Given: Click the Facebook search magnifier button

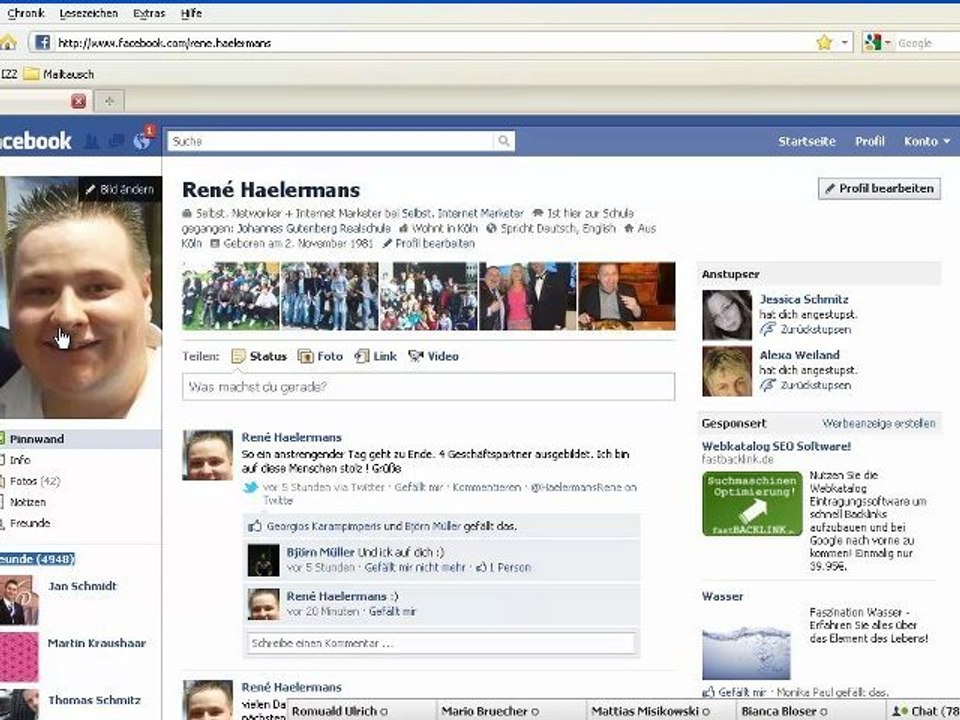Looking at the screenshot, I should [x=504, y=141].
